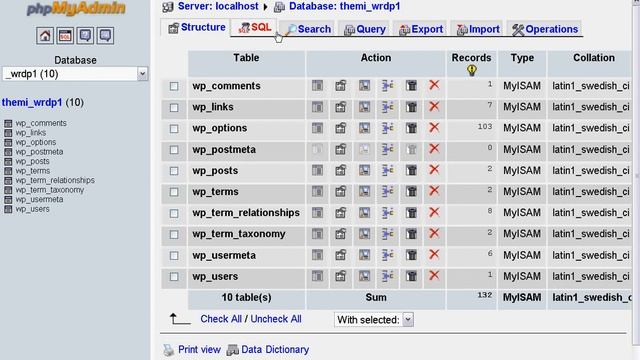Switch to the Export tab
The image size is (640, 360).
click(x=421, y=29)
